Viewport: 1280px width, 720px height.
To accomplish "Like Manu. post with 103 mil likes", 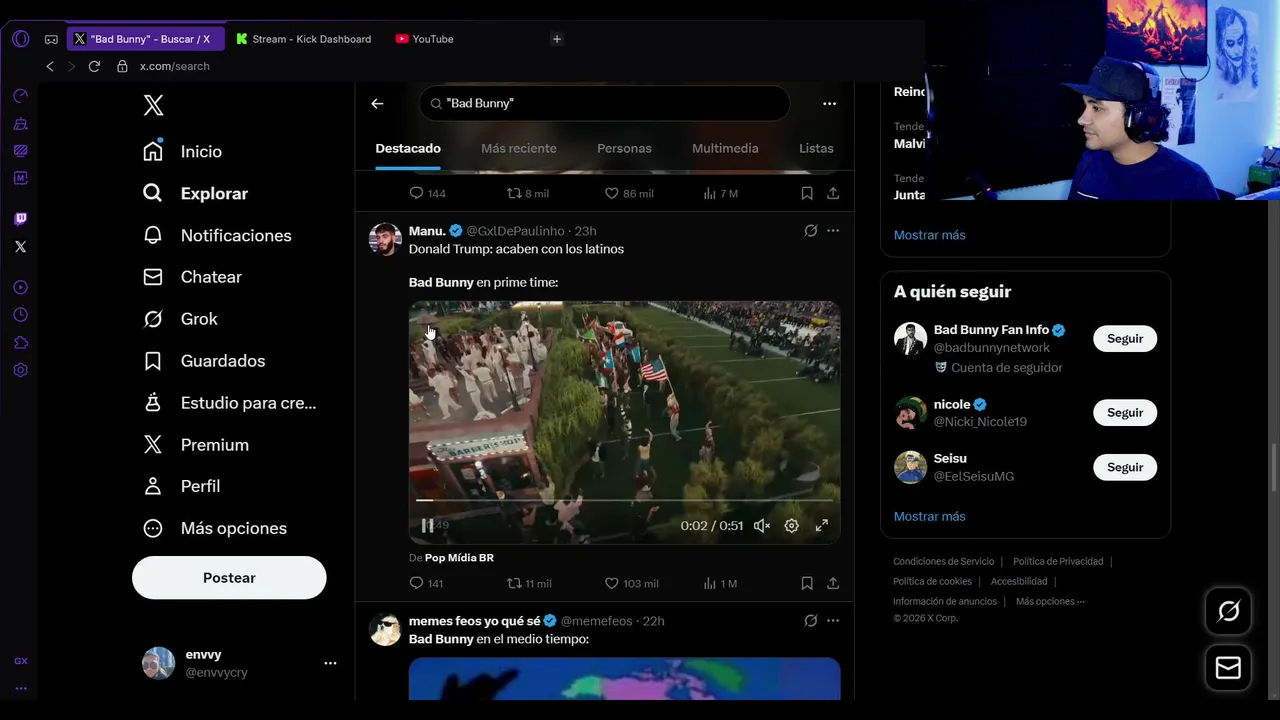I will coord(631,583).
